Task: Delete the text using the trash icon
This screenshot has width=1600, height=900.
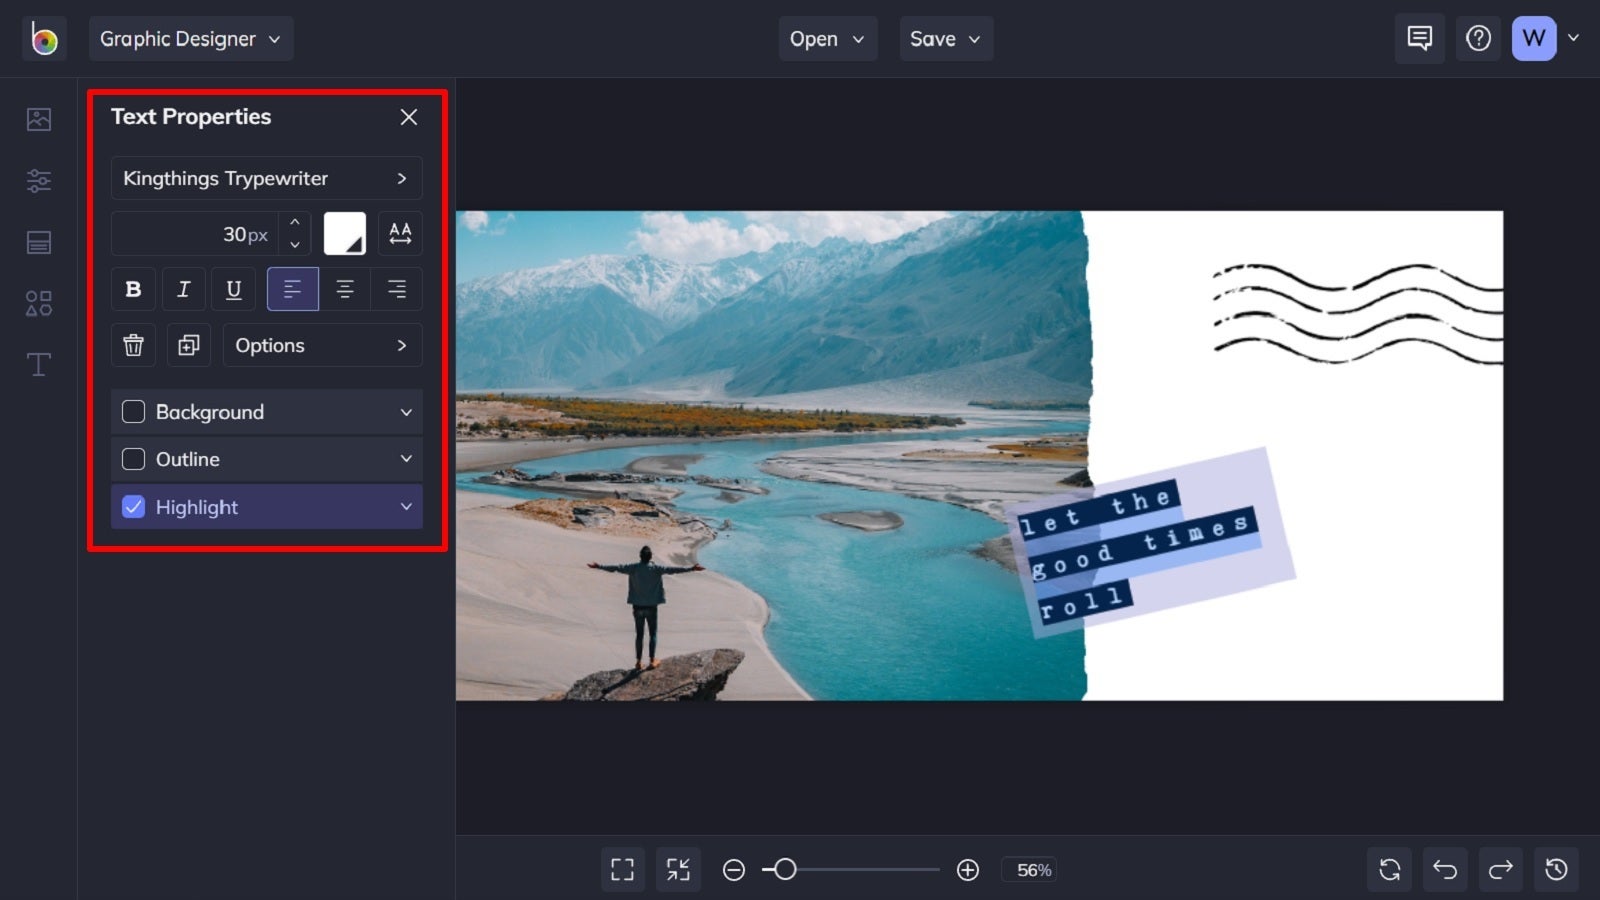Action: pos(133,345)
